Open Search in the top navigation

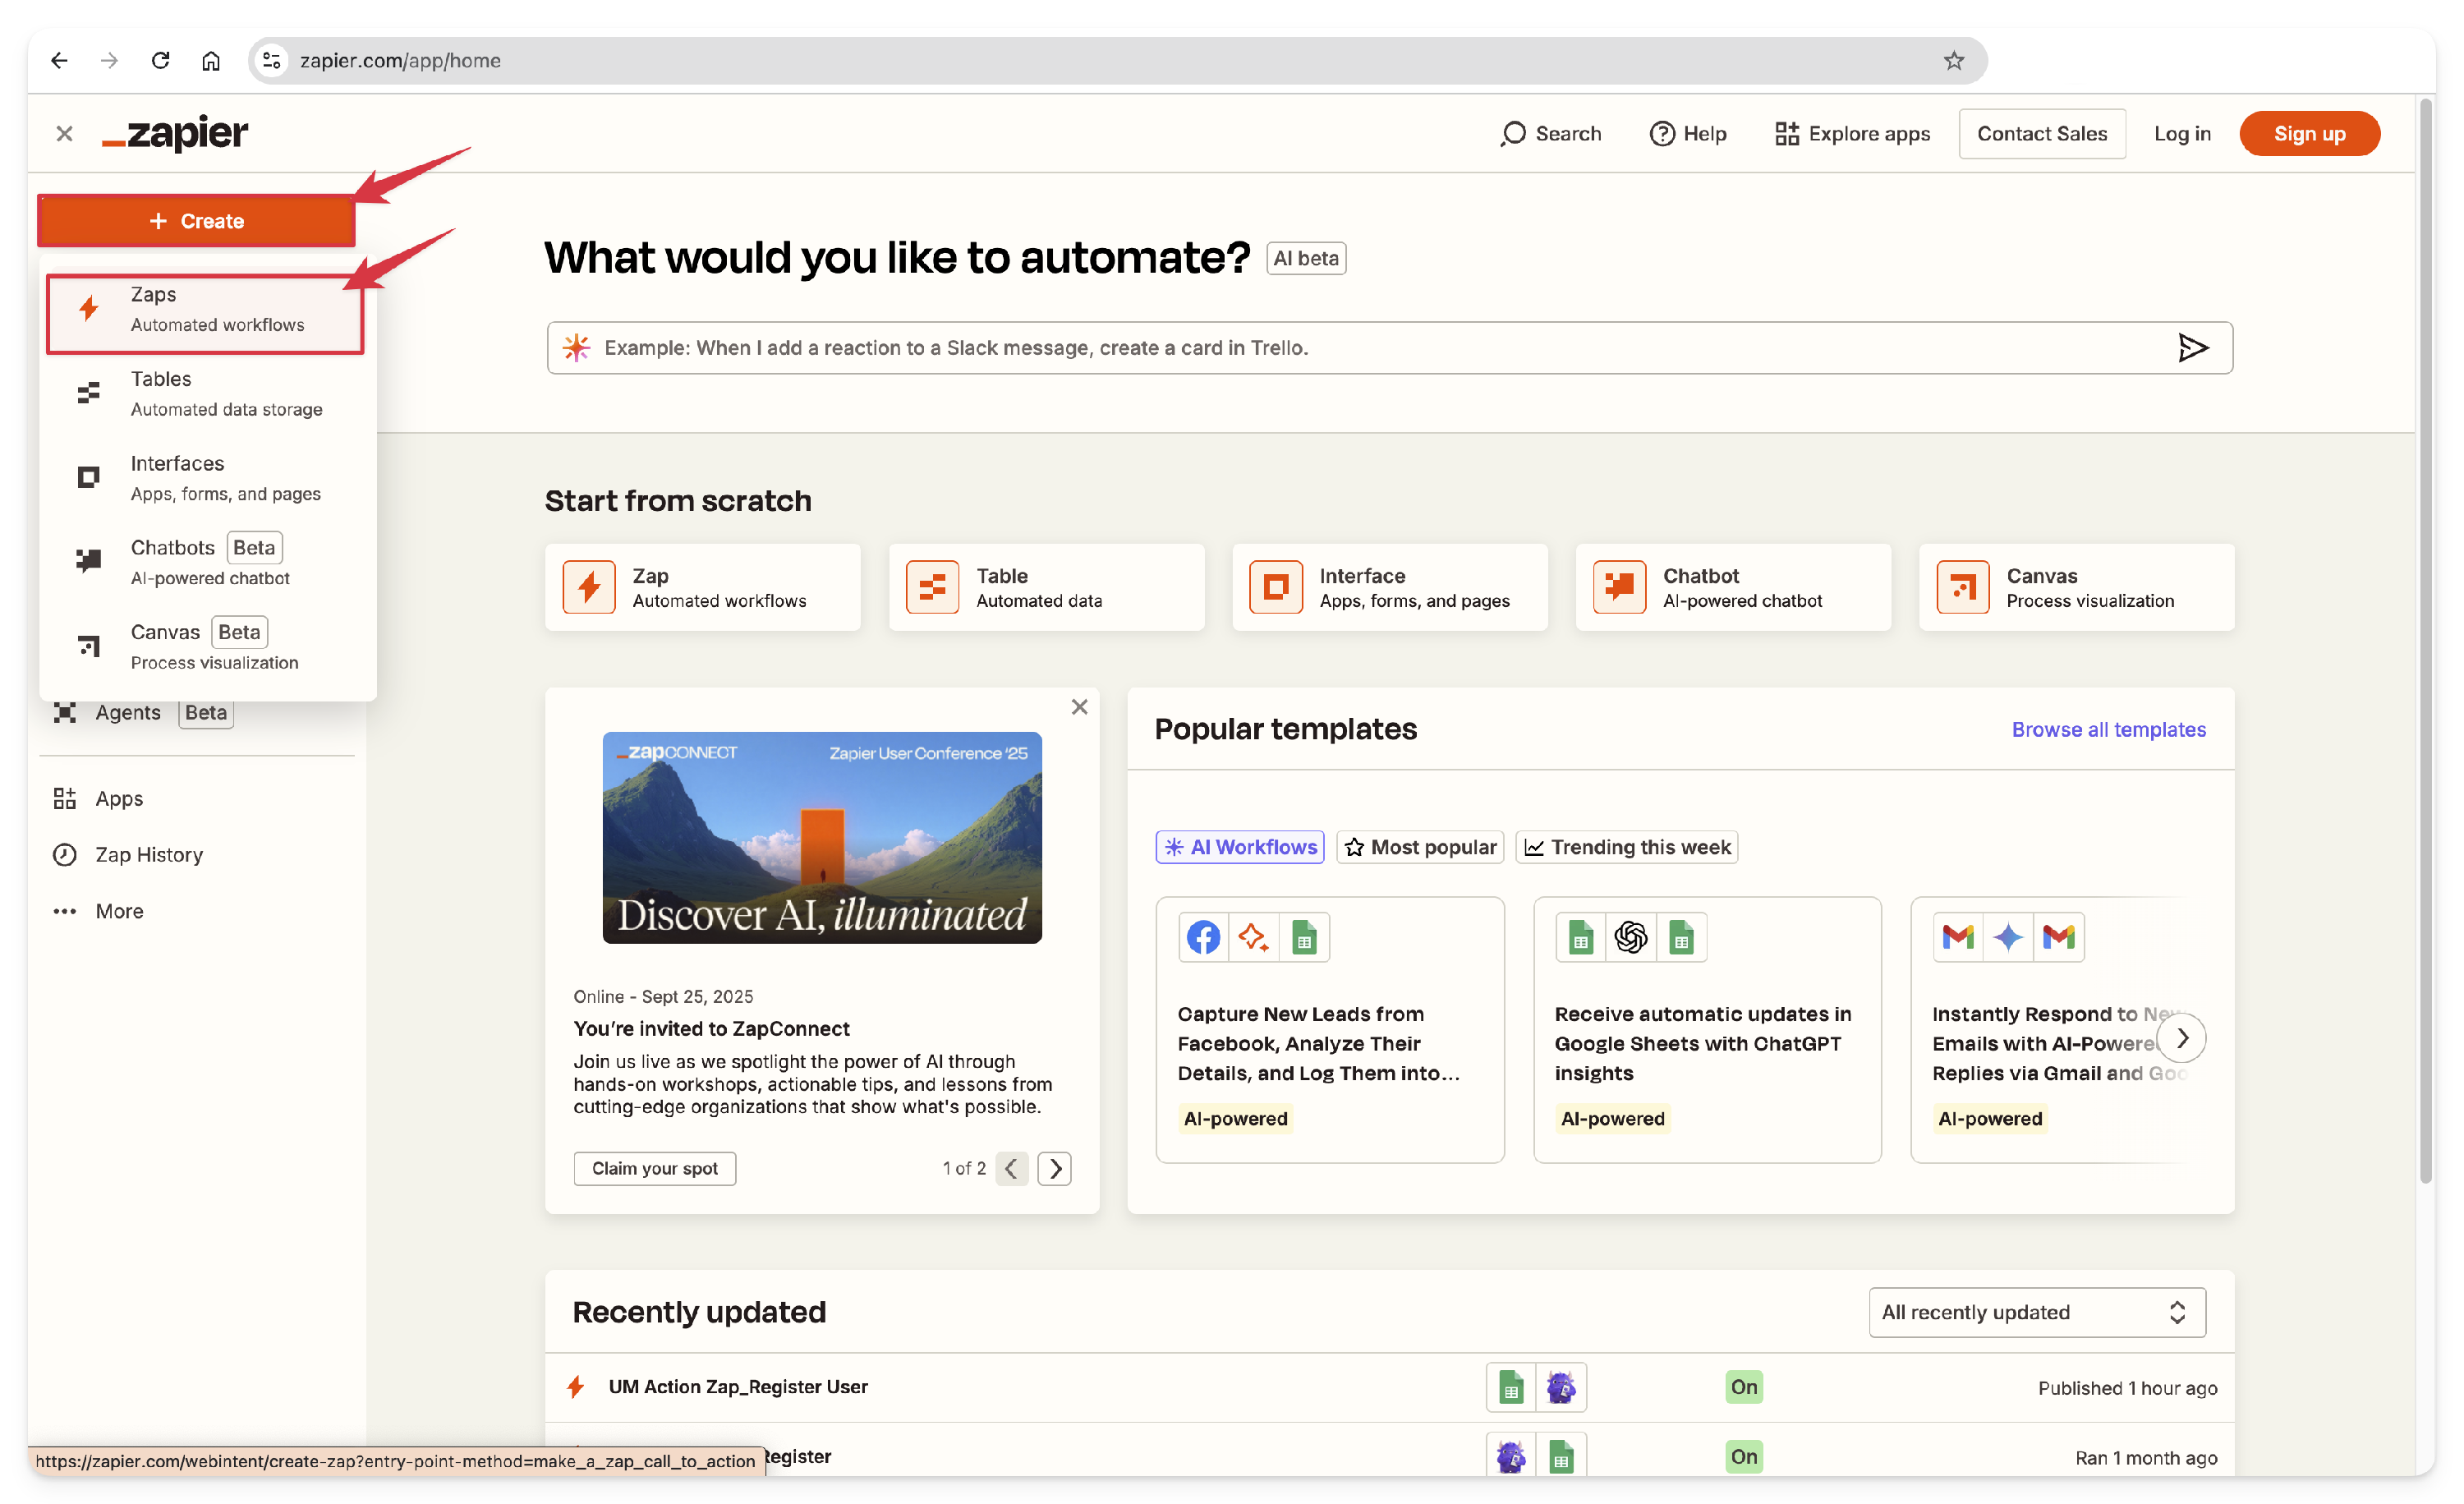tap(1551, 133)
